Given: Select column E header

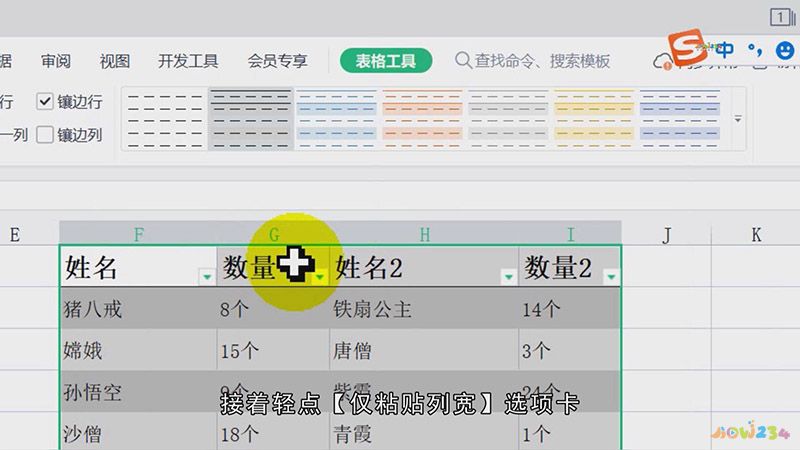Looking at the screenshot, I should [15, 235].
